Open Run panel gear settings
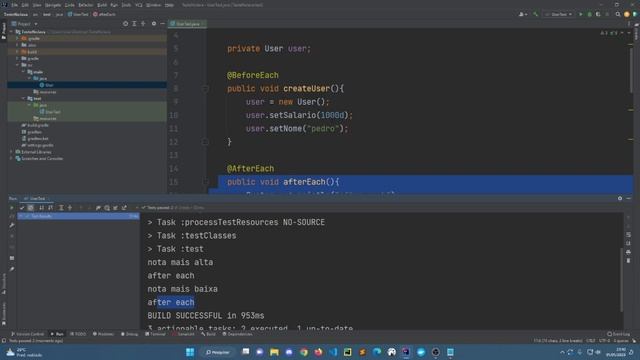 620,198
